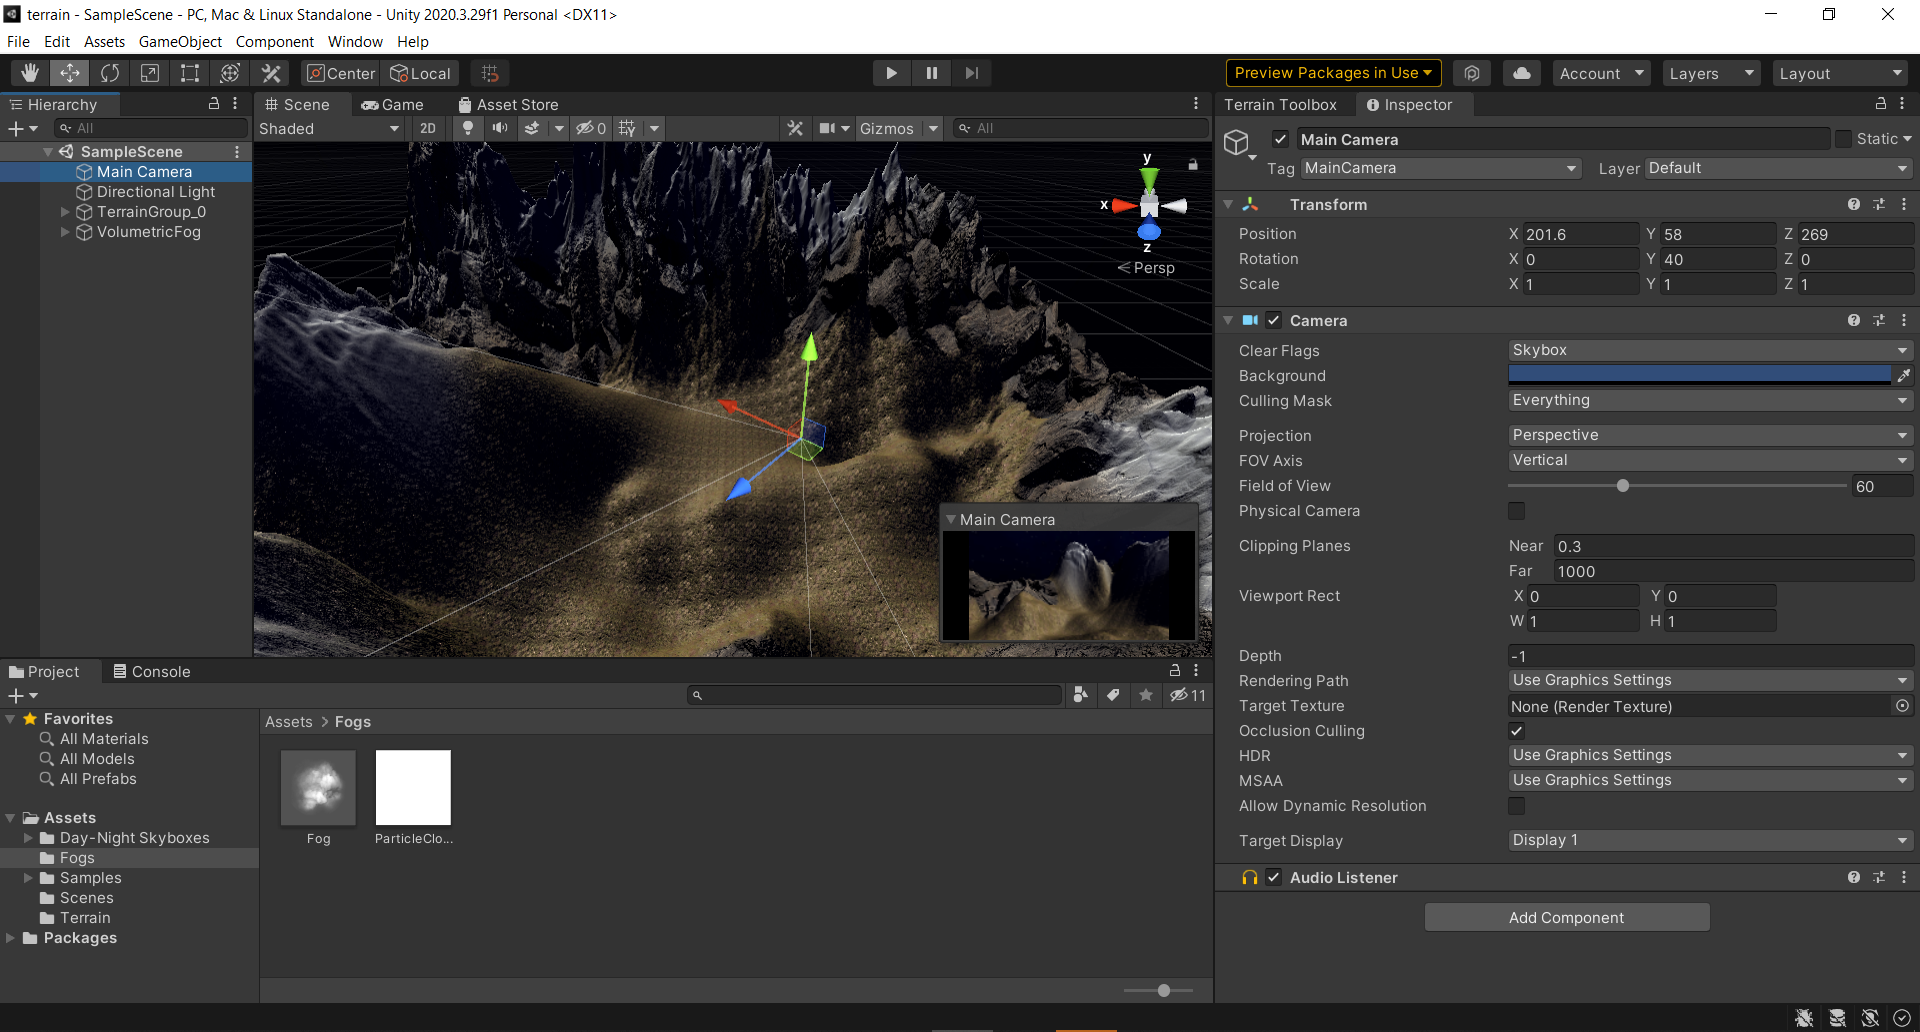Screen dimensions: 1920x1032
Task: Open the Layer dropdown
Action: tap(1778, 168)
